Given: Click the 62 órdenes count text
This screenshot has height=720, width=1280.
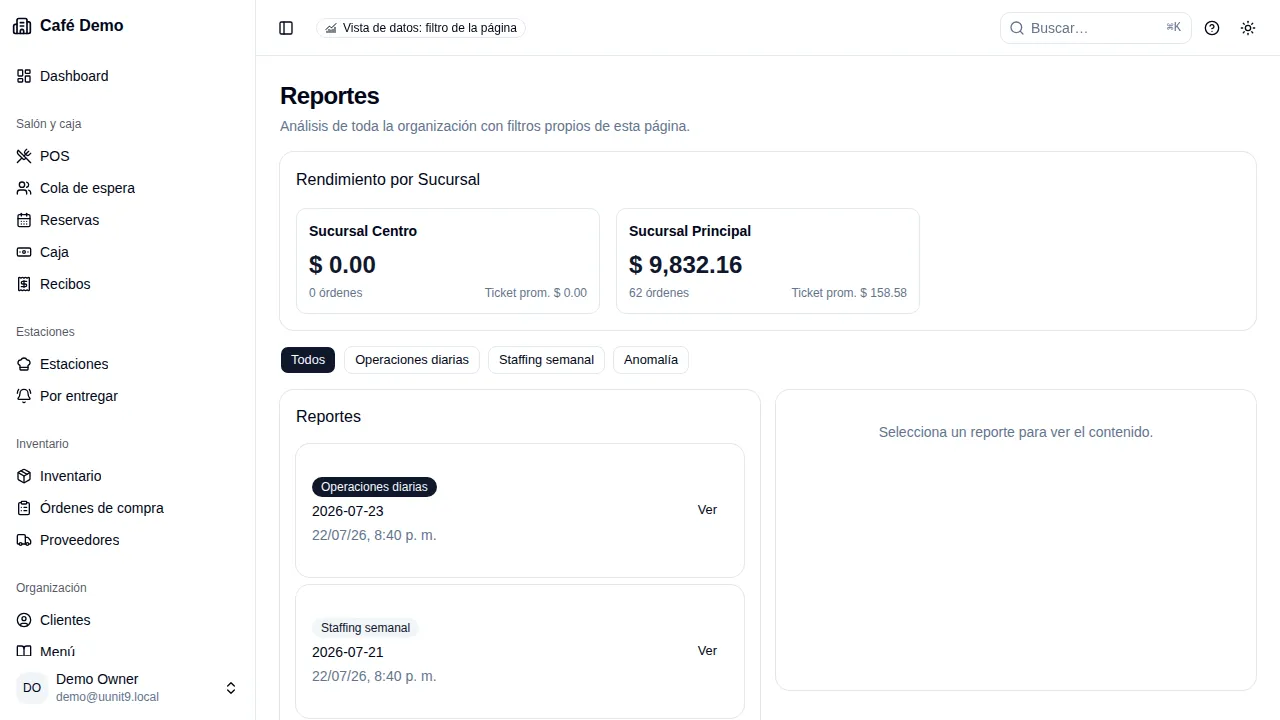Looking at the screenshot, I should pyautogui.click(x=659, y=293).
